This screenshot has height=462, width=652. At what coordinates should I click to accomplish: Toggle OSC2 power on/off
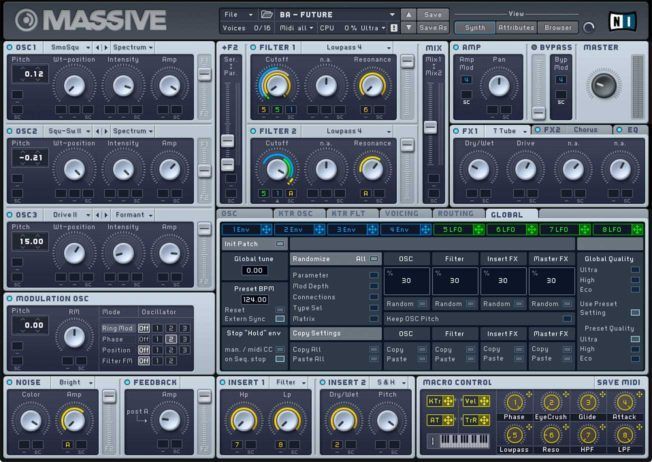click(10, 131)
